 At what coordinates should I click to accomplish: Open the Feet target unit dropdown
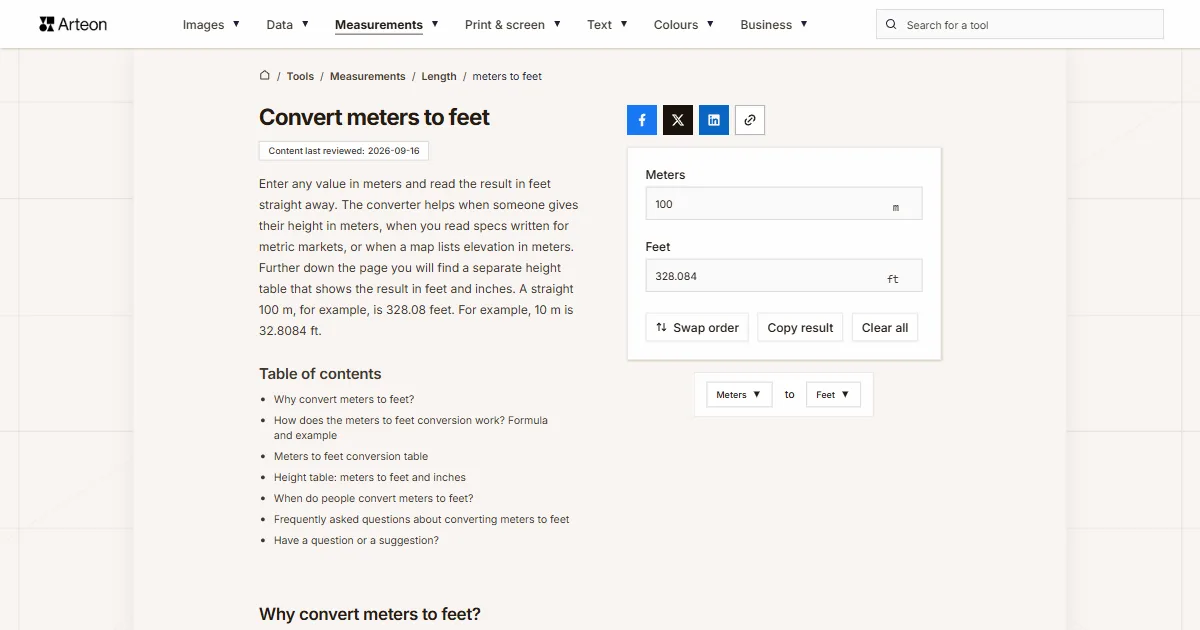click(833, 394)
